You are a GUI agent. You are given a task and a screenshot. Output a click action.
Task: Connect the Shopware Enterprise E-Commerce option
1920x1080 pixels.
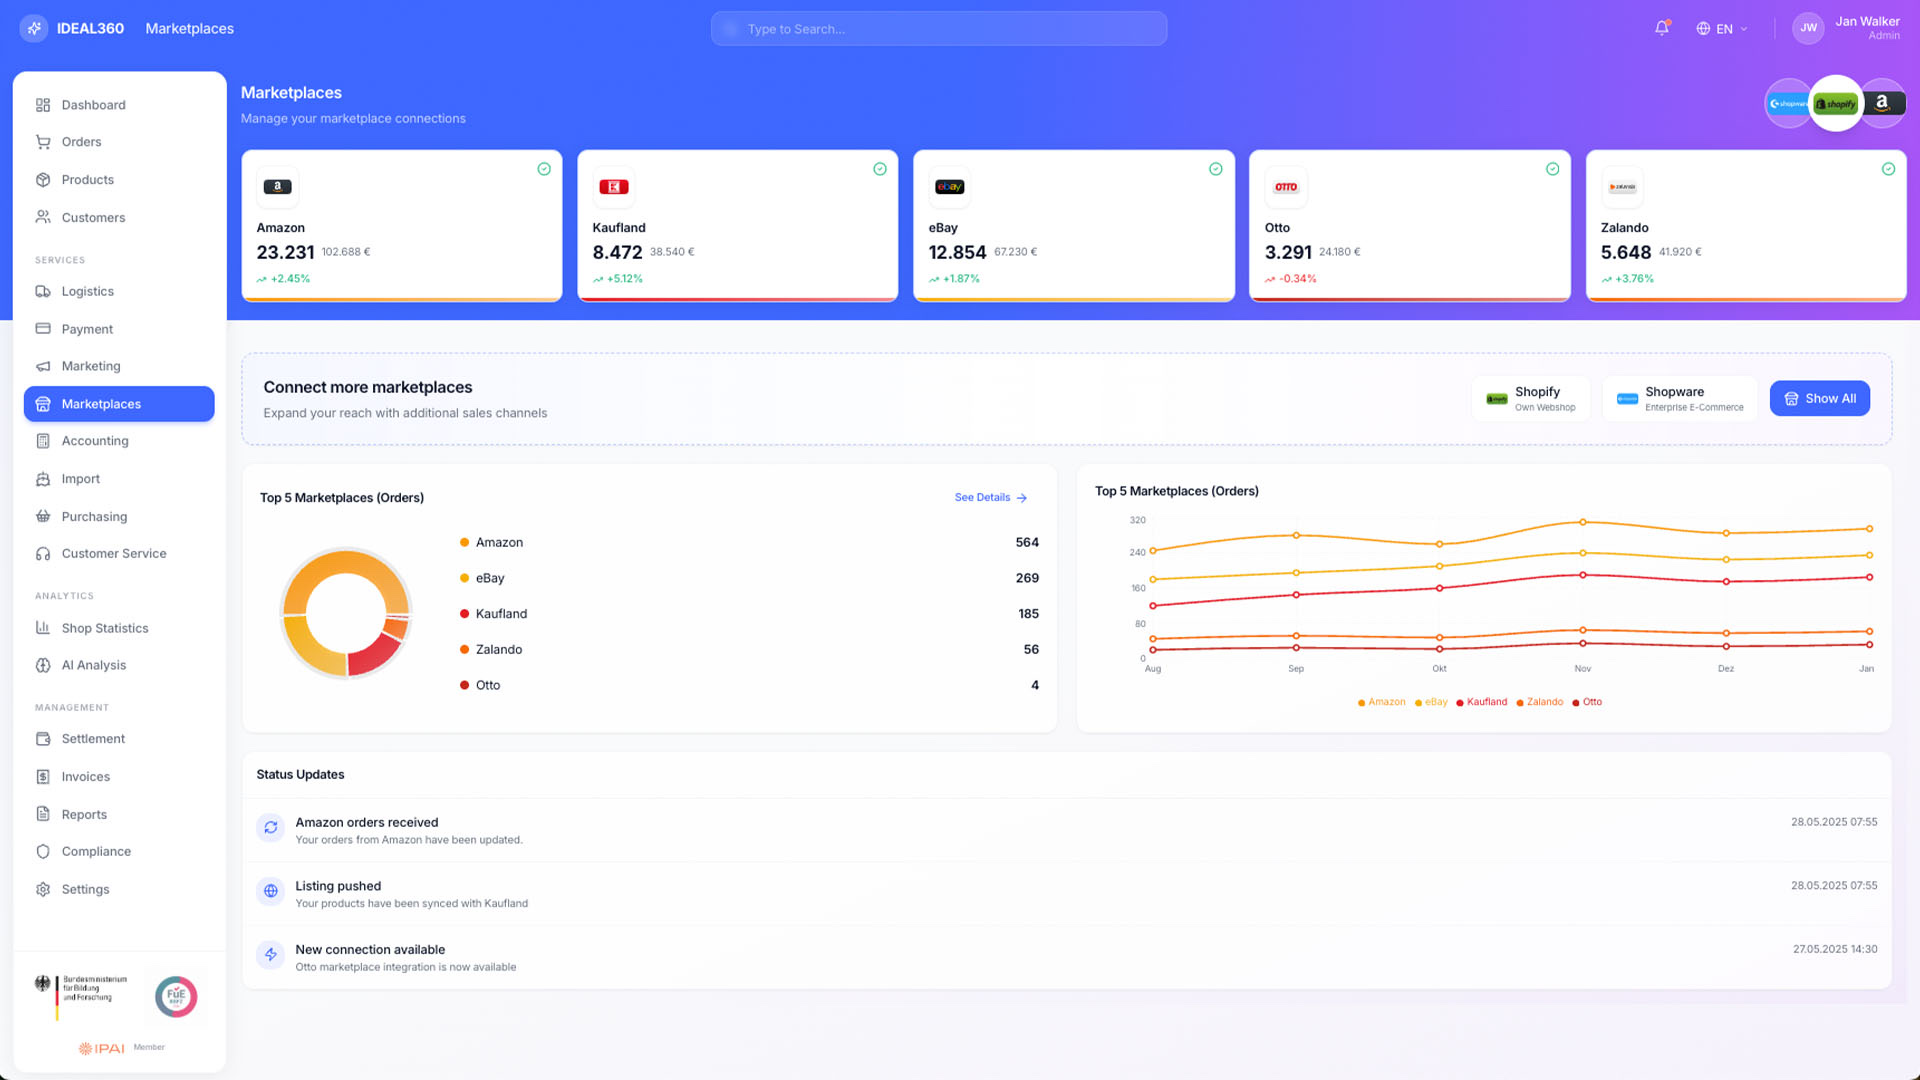point(1680,398)
